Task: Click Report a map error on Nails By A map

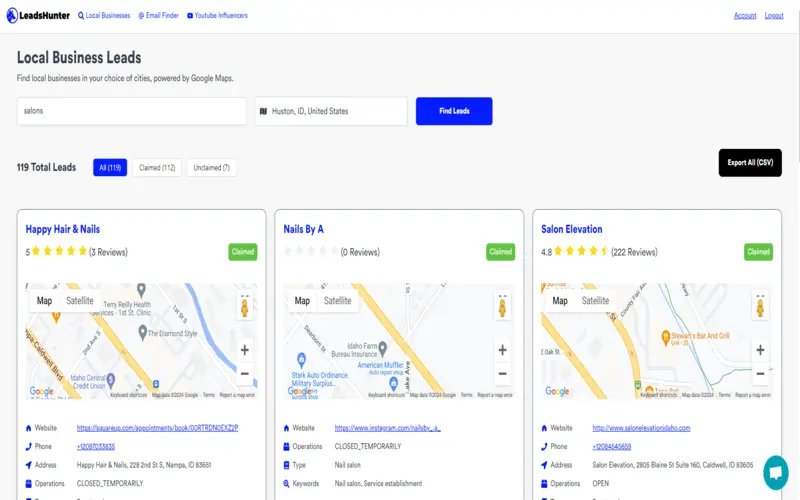Action: 494,395
